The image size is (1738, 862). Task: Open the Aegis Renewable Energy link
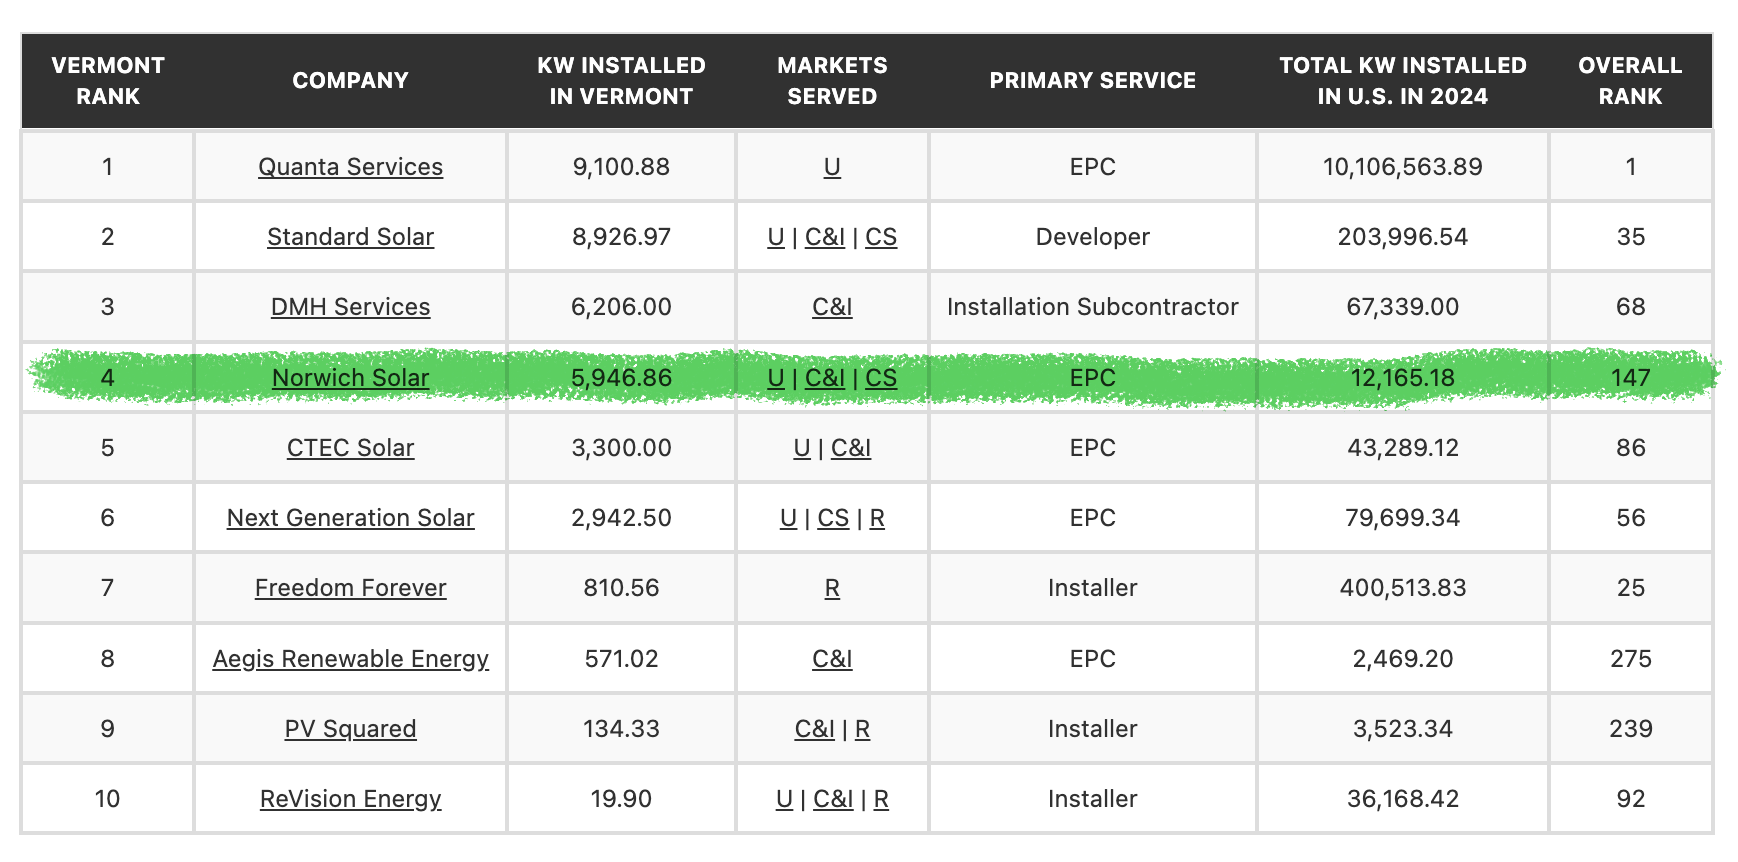tap(350, 659)
